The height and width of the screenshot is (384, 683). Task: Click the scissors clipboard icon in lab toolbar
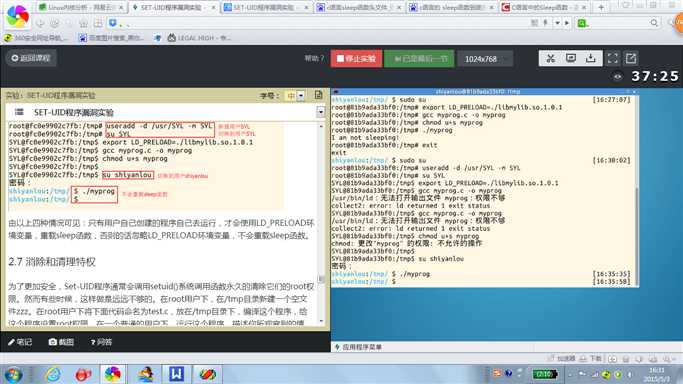click(550, 58)
